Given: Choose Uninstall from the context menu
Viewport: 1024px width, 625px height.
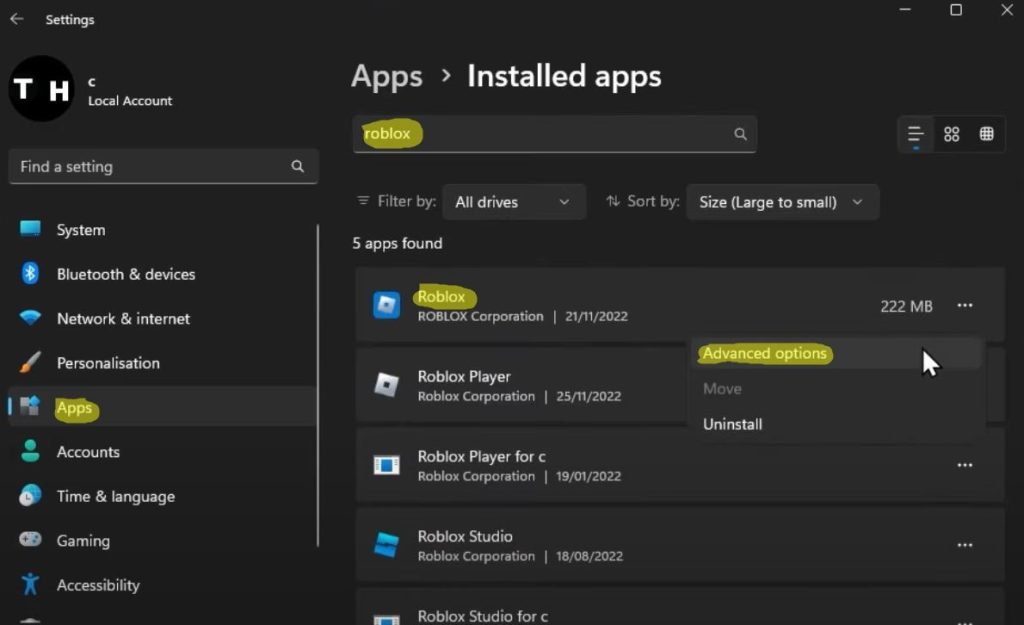Looking at the screenshot, I should click(x=733, y=424).
